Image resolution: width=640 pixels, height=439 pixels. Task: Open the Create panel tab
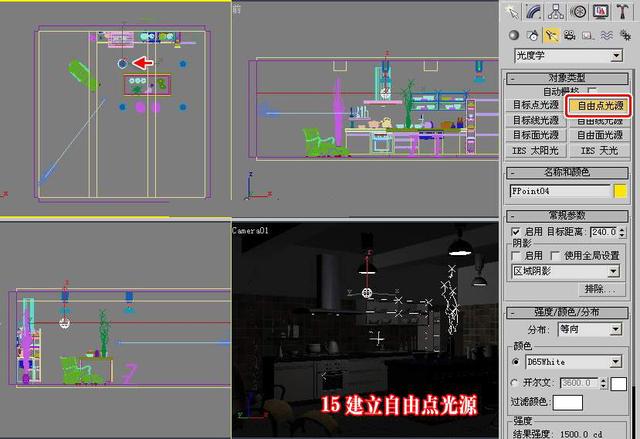(x=512, y=11)
